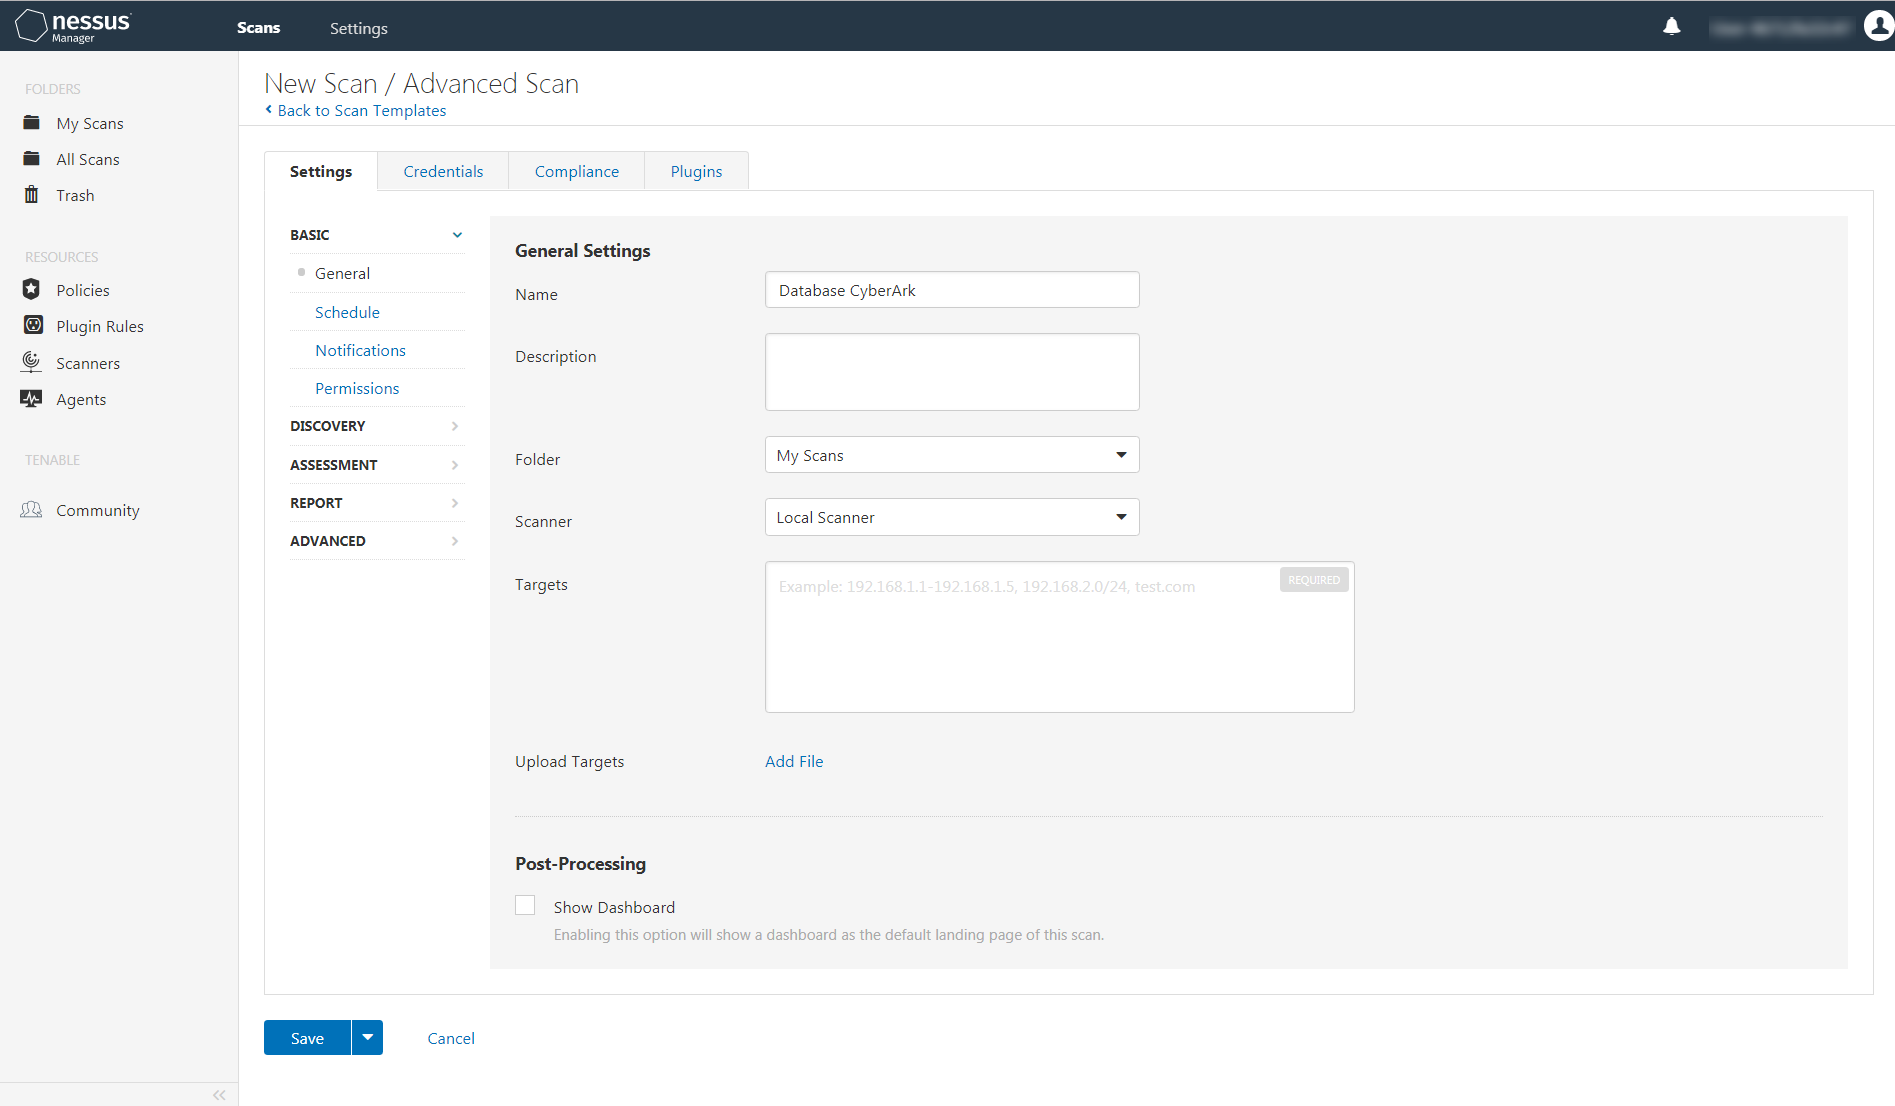Click the Cancel link
This screenshot has height=1106, width=1895.
[x=451, y=1038]
